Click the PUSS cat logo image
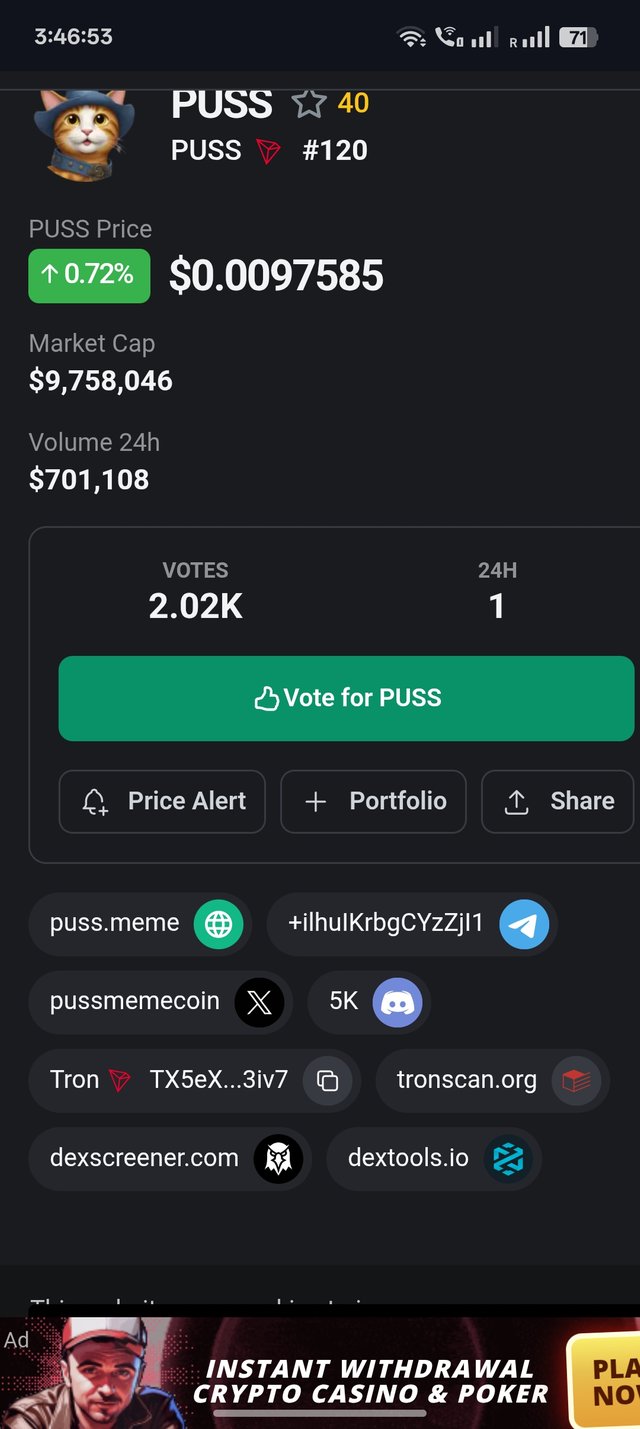640x1429 pixels. point(84,132)
